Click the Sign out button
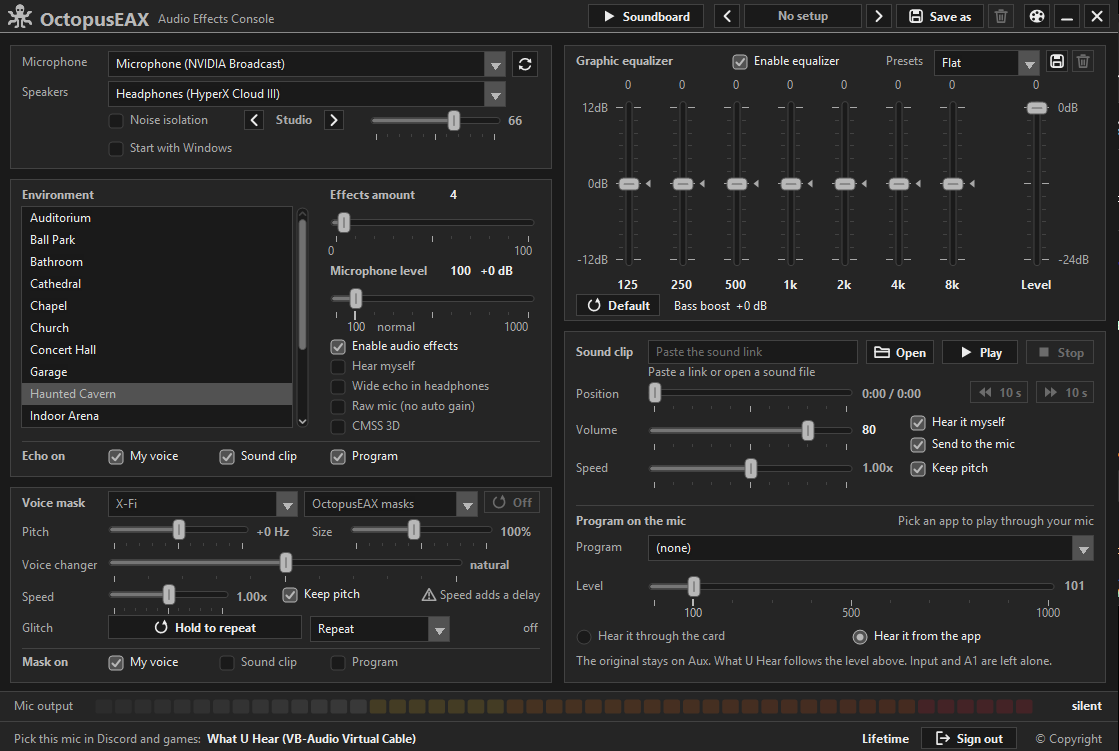Viewport: 1119px width, 751px height. click(x=970, y=739)
